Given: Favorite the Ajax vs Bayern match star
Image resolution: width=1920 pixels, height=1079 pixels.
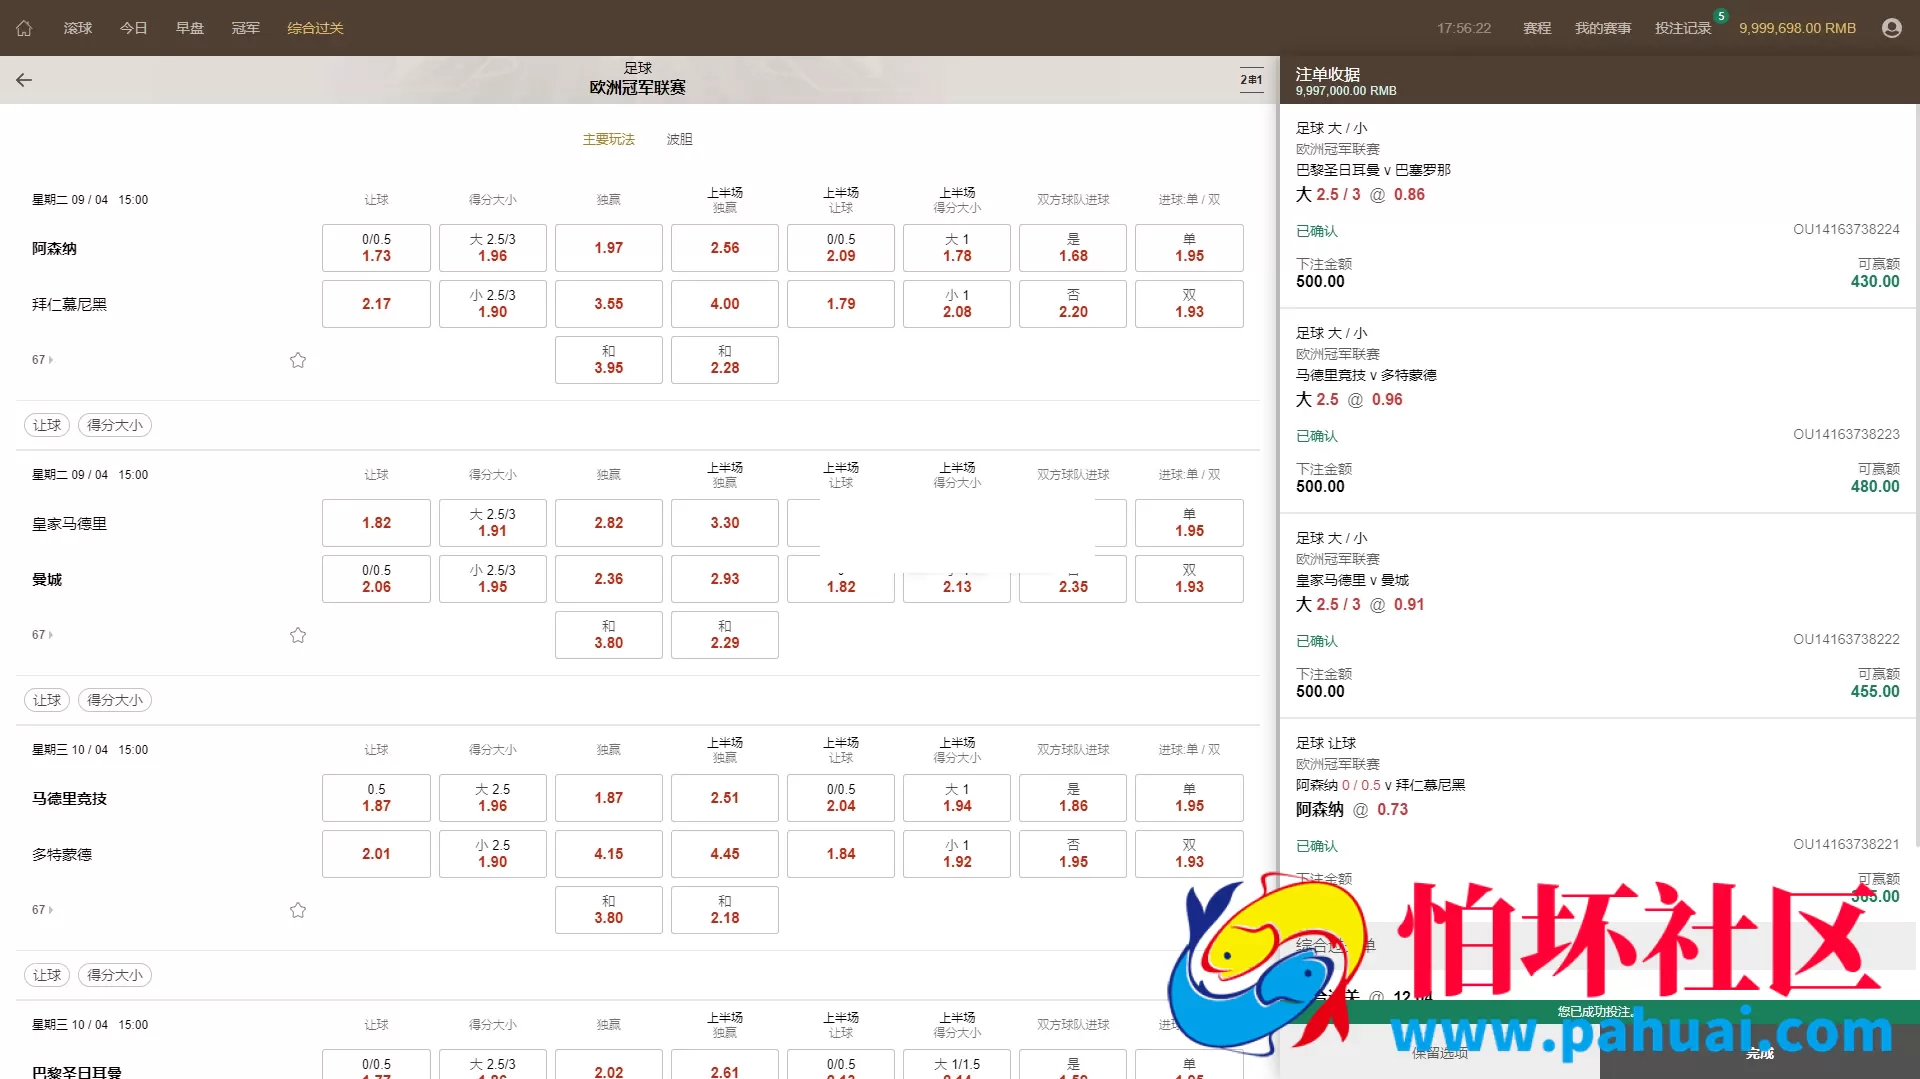Looking at the screenshot, I should (x=298, y=360).
